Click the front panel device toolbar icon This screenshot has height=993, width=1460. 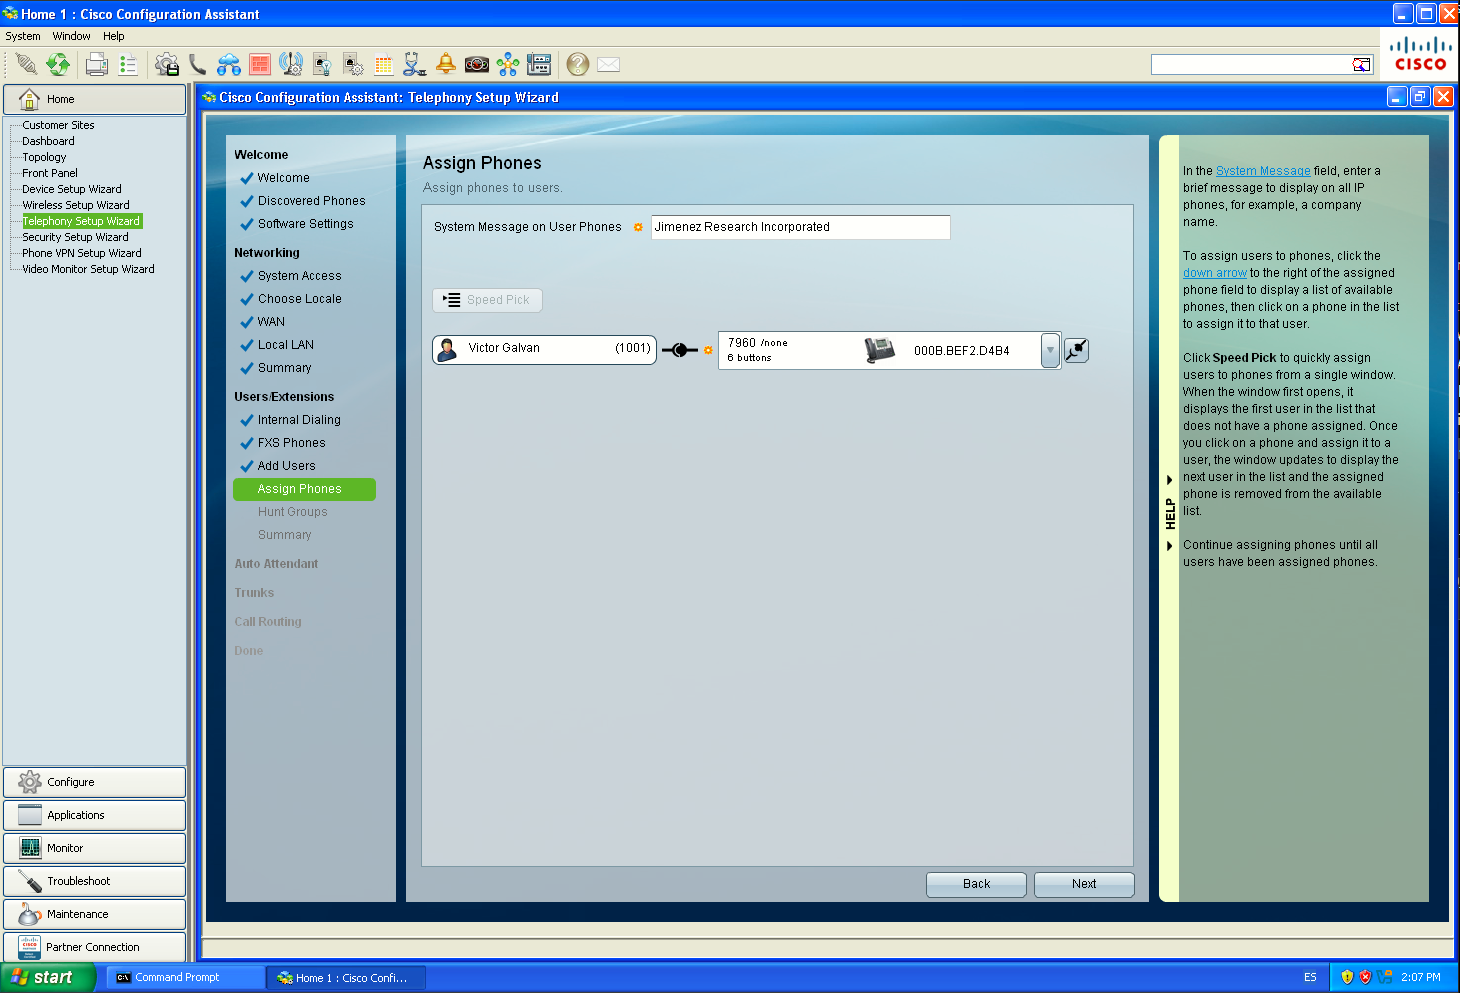(x=539, y=65)
